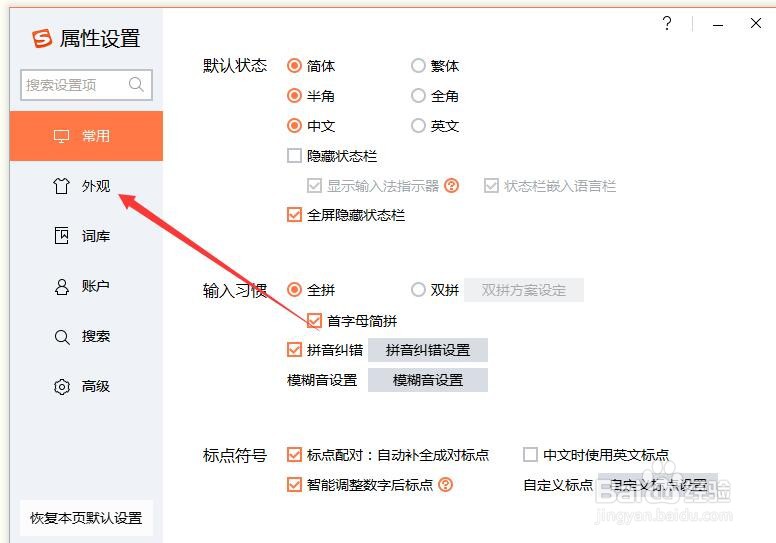Viewport: 776px width, 543px height.
Task: Switch to the 常用 tab
Action: click(x=86, y=136)
